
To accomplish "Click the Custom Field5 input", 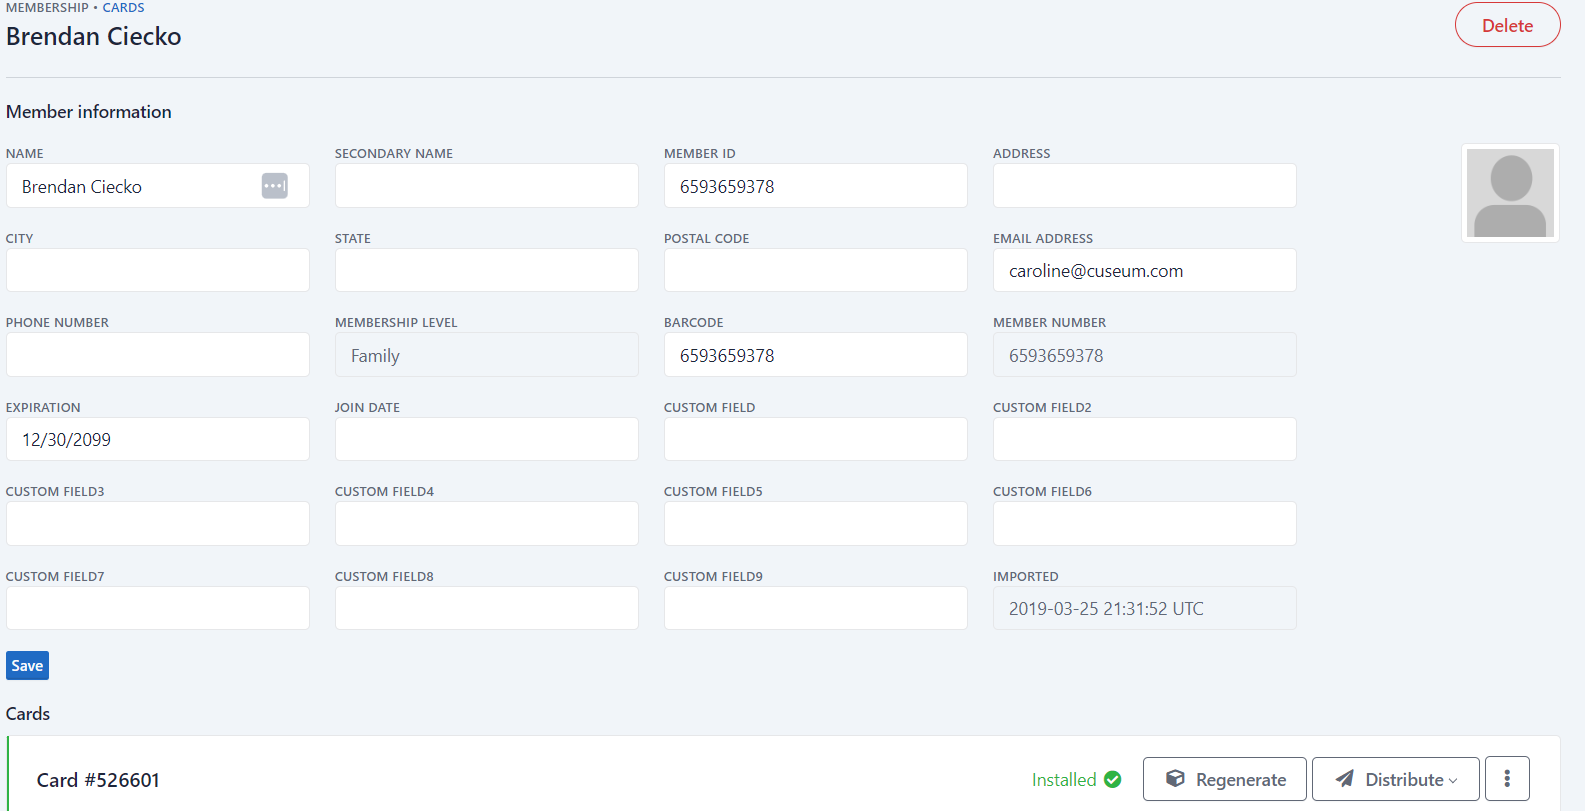I will click(815, 524).
